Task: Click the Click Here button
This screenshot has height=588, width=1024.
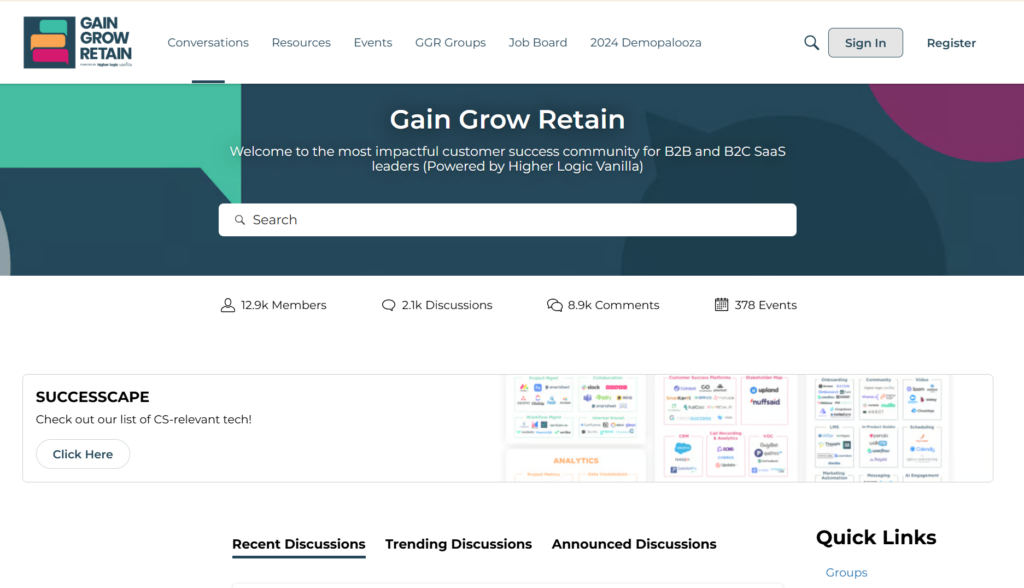Action: click(x=83, y=454)
